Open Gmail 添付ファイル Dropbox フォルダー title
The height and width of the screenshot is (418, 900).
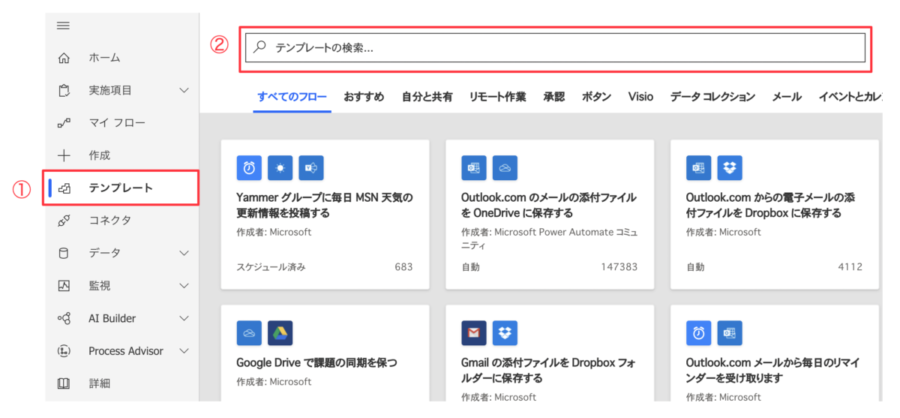click(546, 370)
